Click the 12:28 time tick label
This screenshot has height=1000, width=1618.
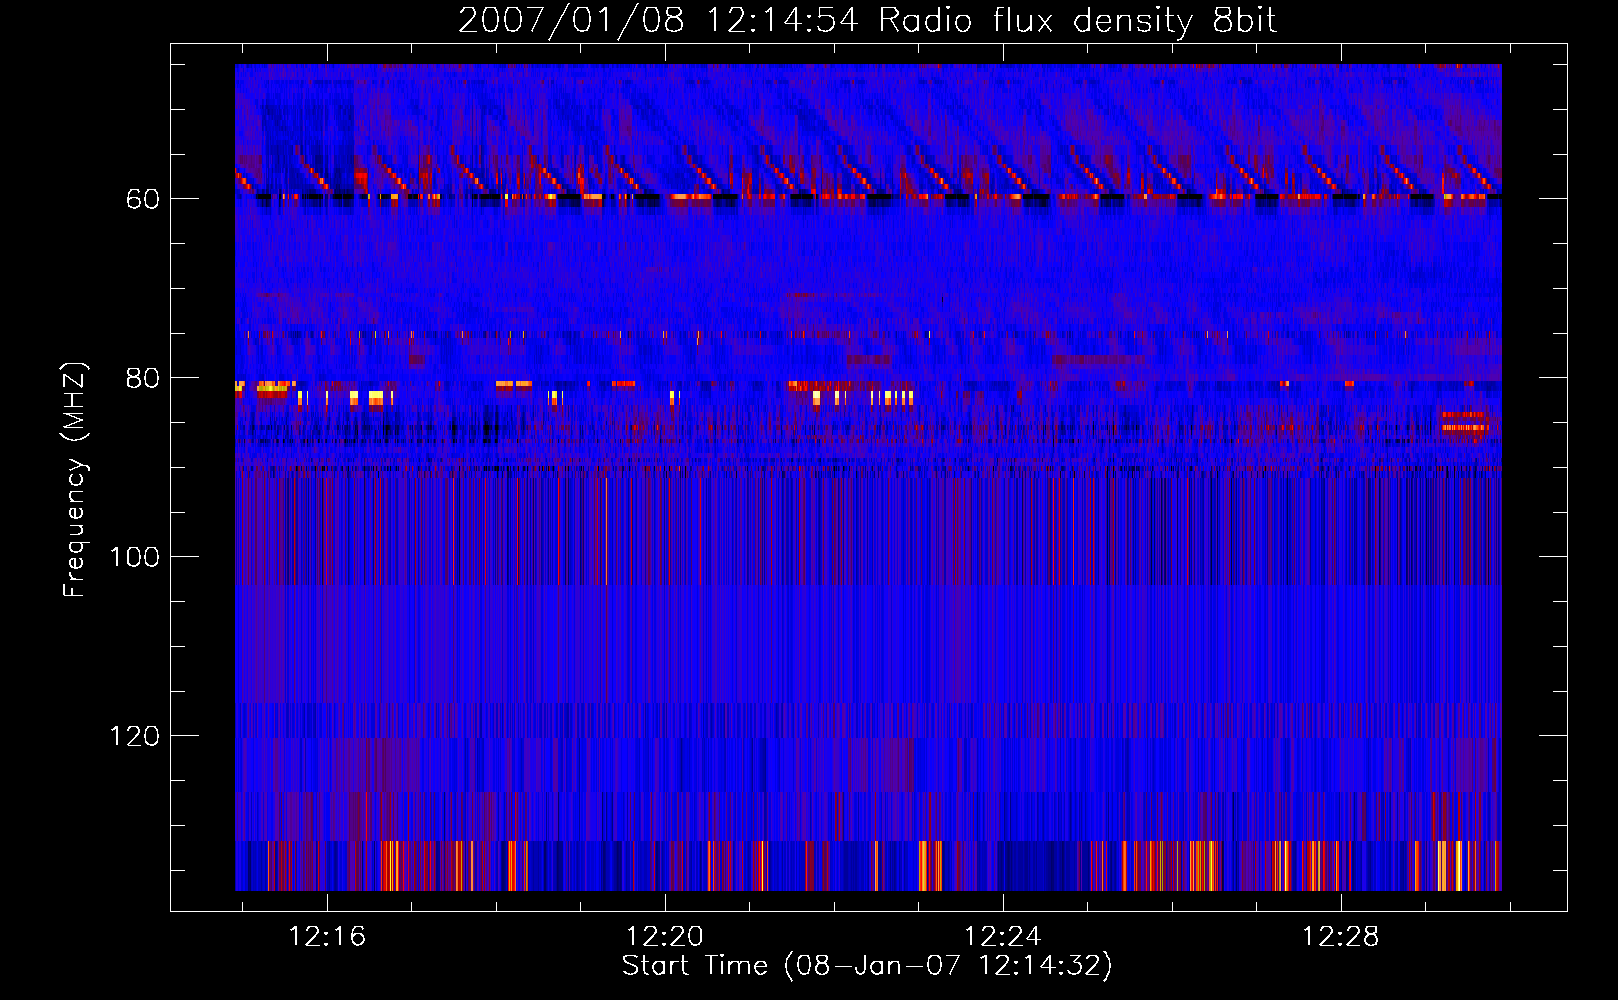1340,937
